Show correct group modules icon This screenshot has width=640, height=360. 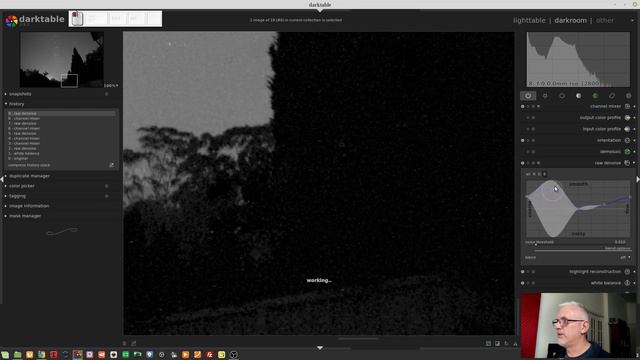pos(612,96)
